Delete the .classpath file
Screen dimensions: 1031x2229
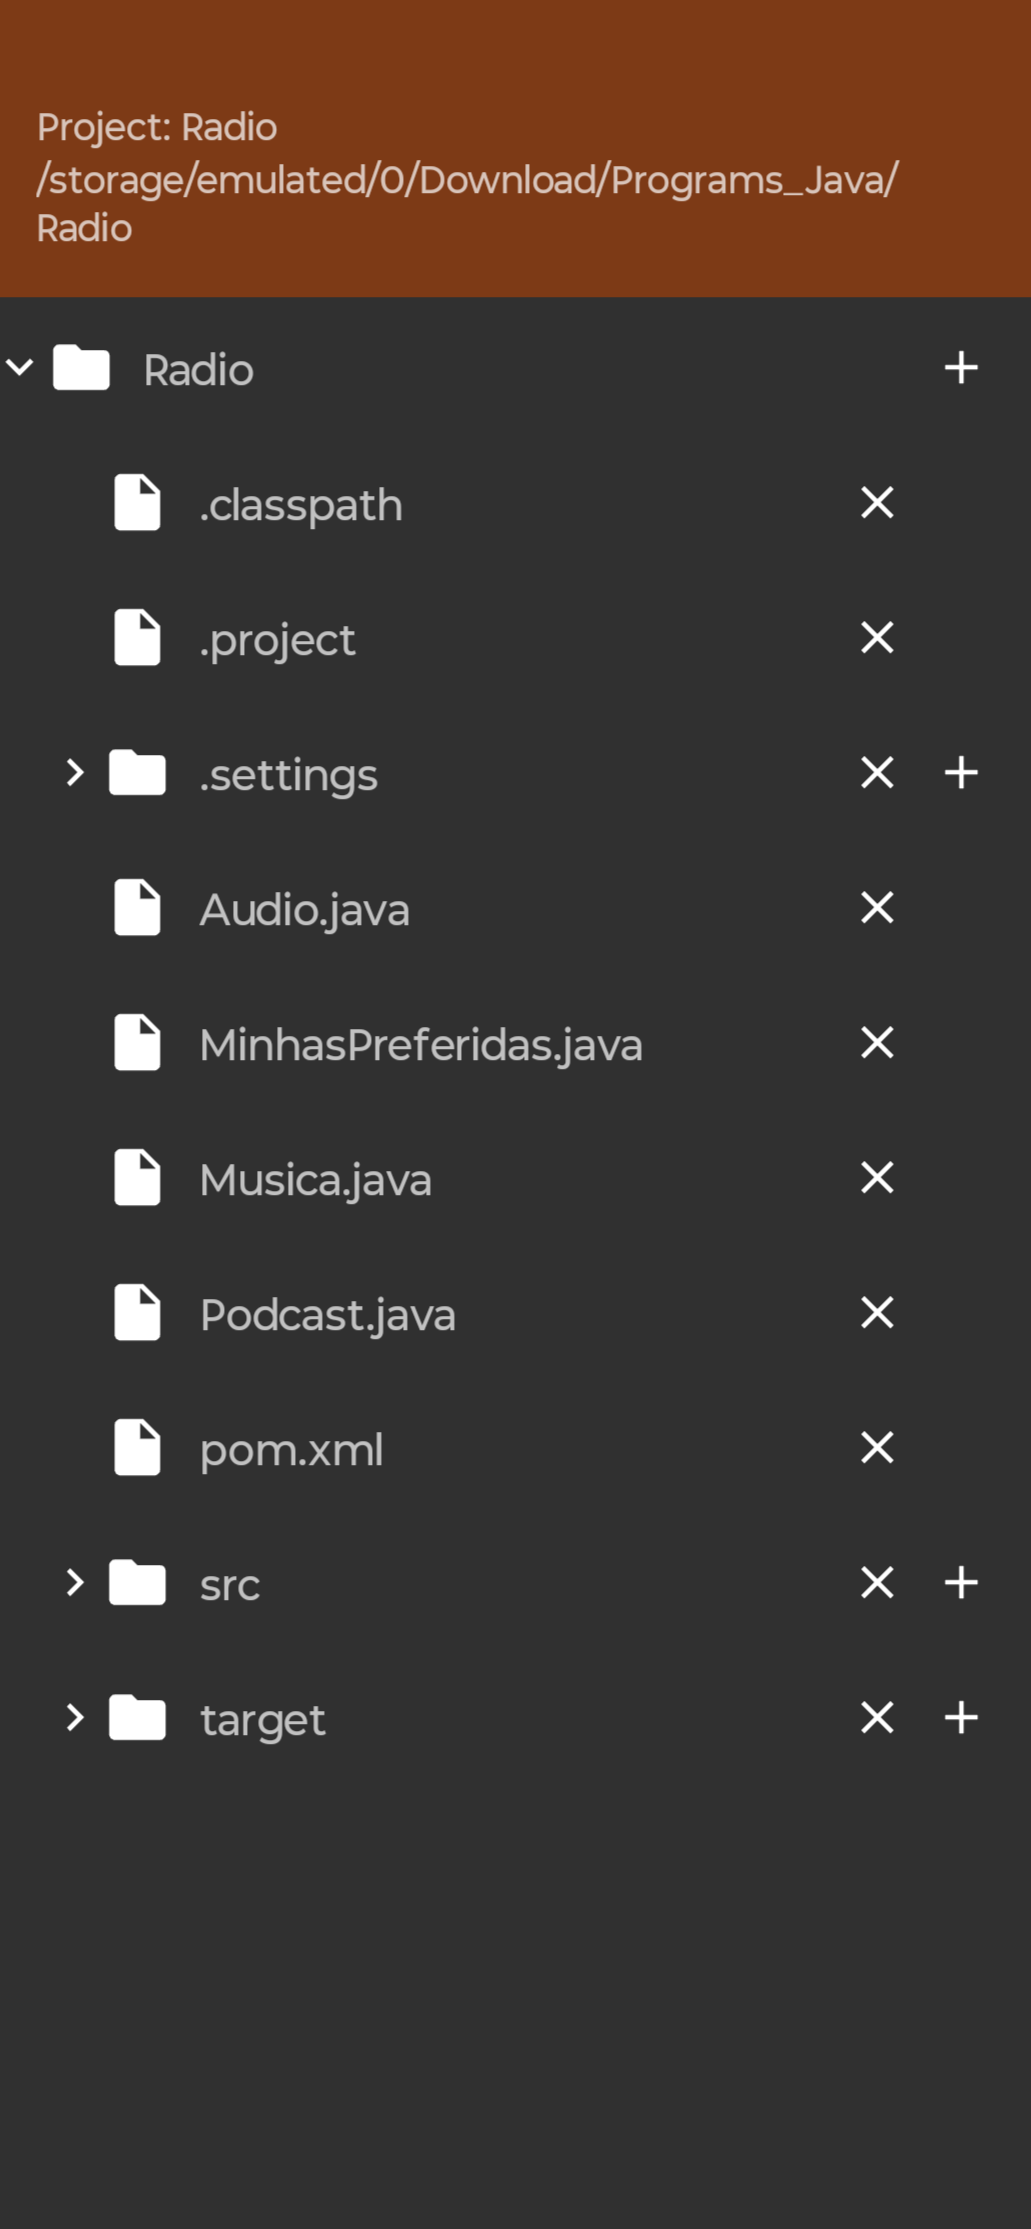pos(877,503)
